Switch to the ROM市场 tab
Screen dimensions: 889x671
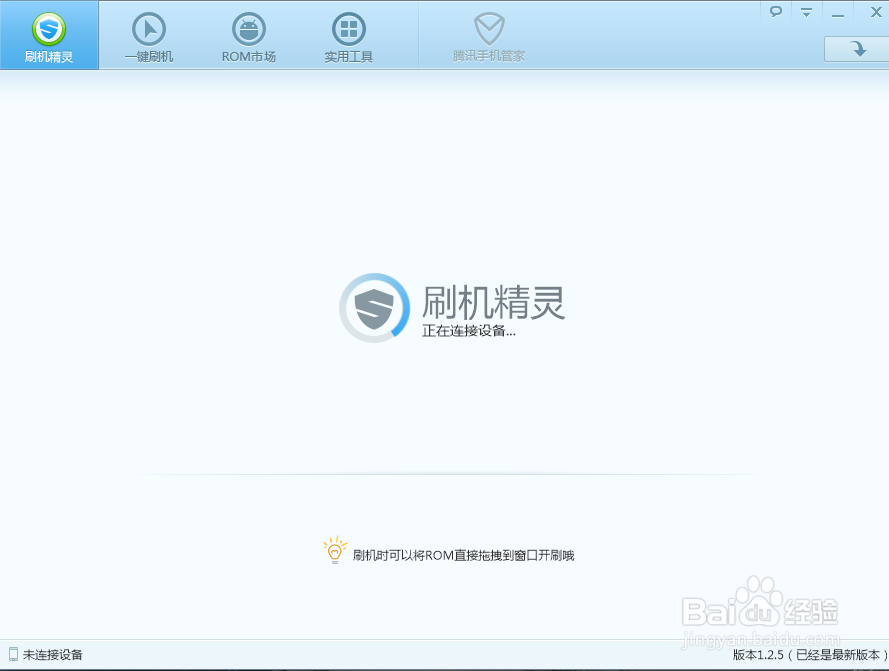pyautogui.click(x=248, y=36)
